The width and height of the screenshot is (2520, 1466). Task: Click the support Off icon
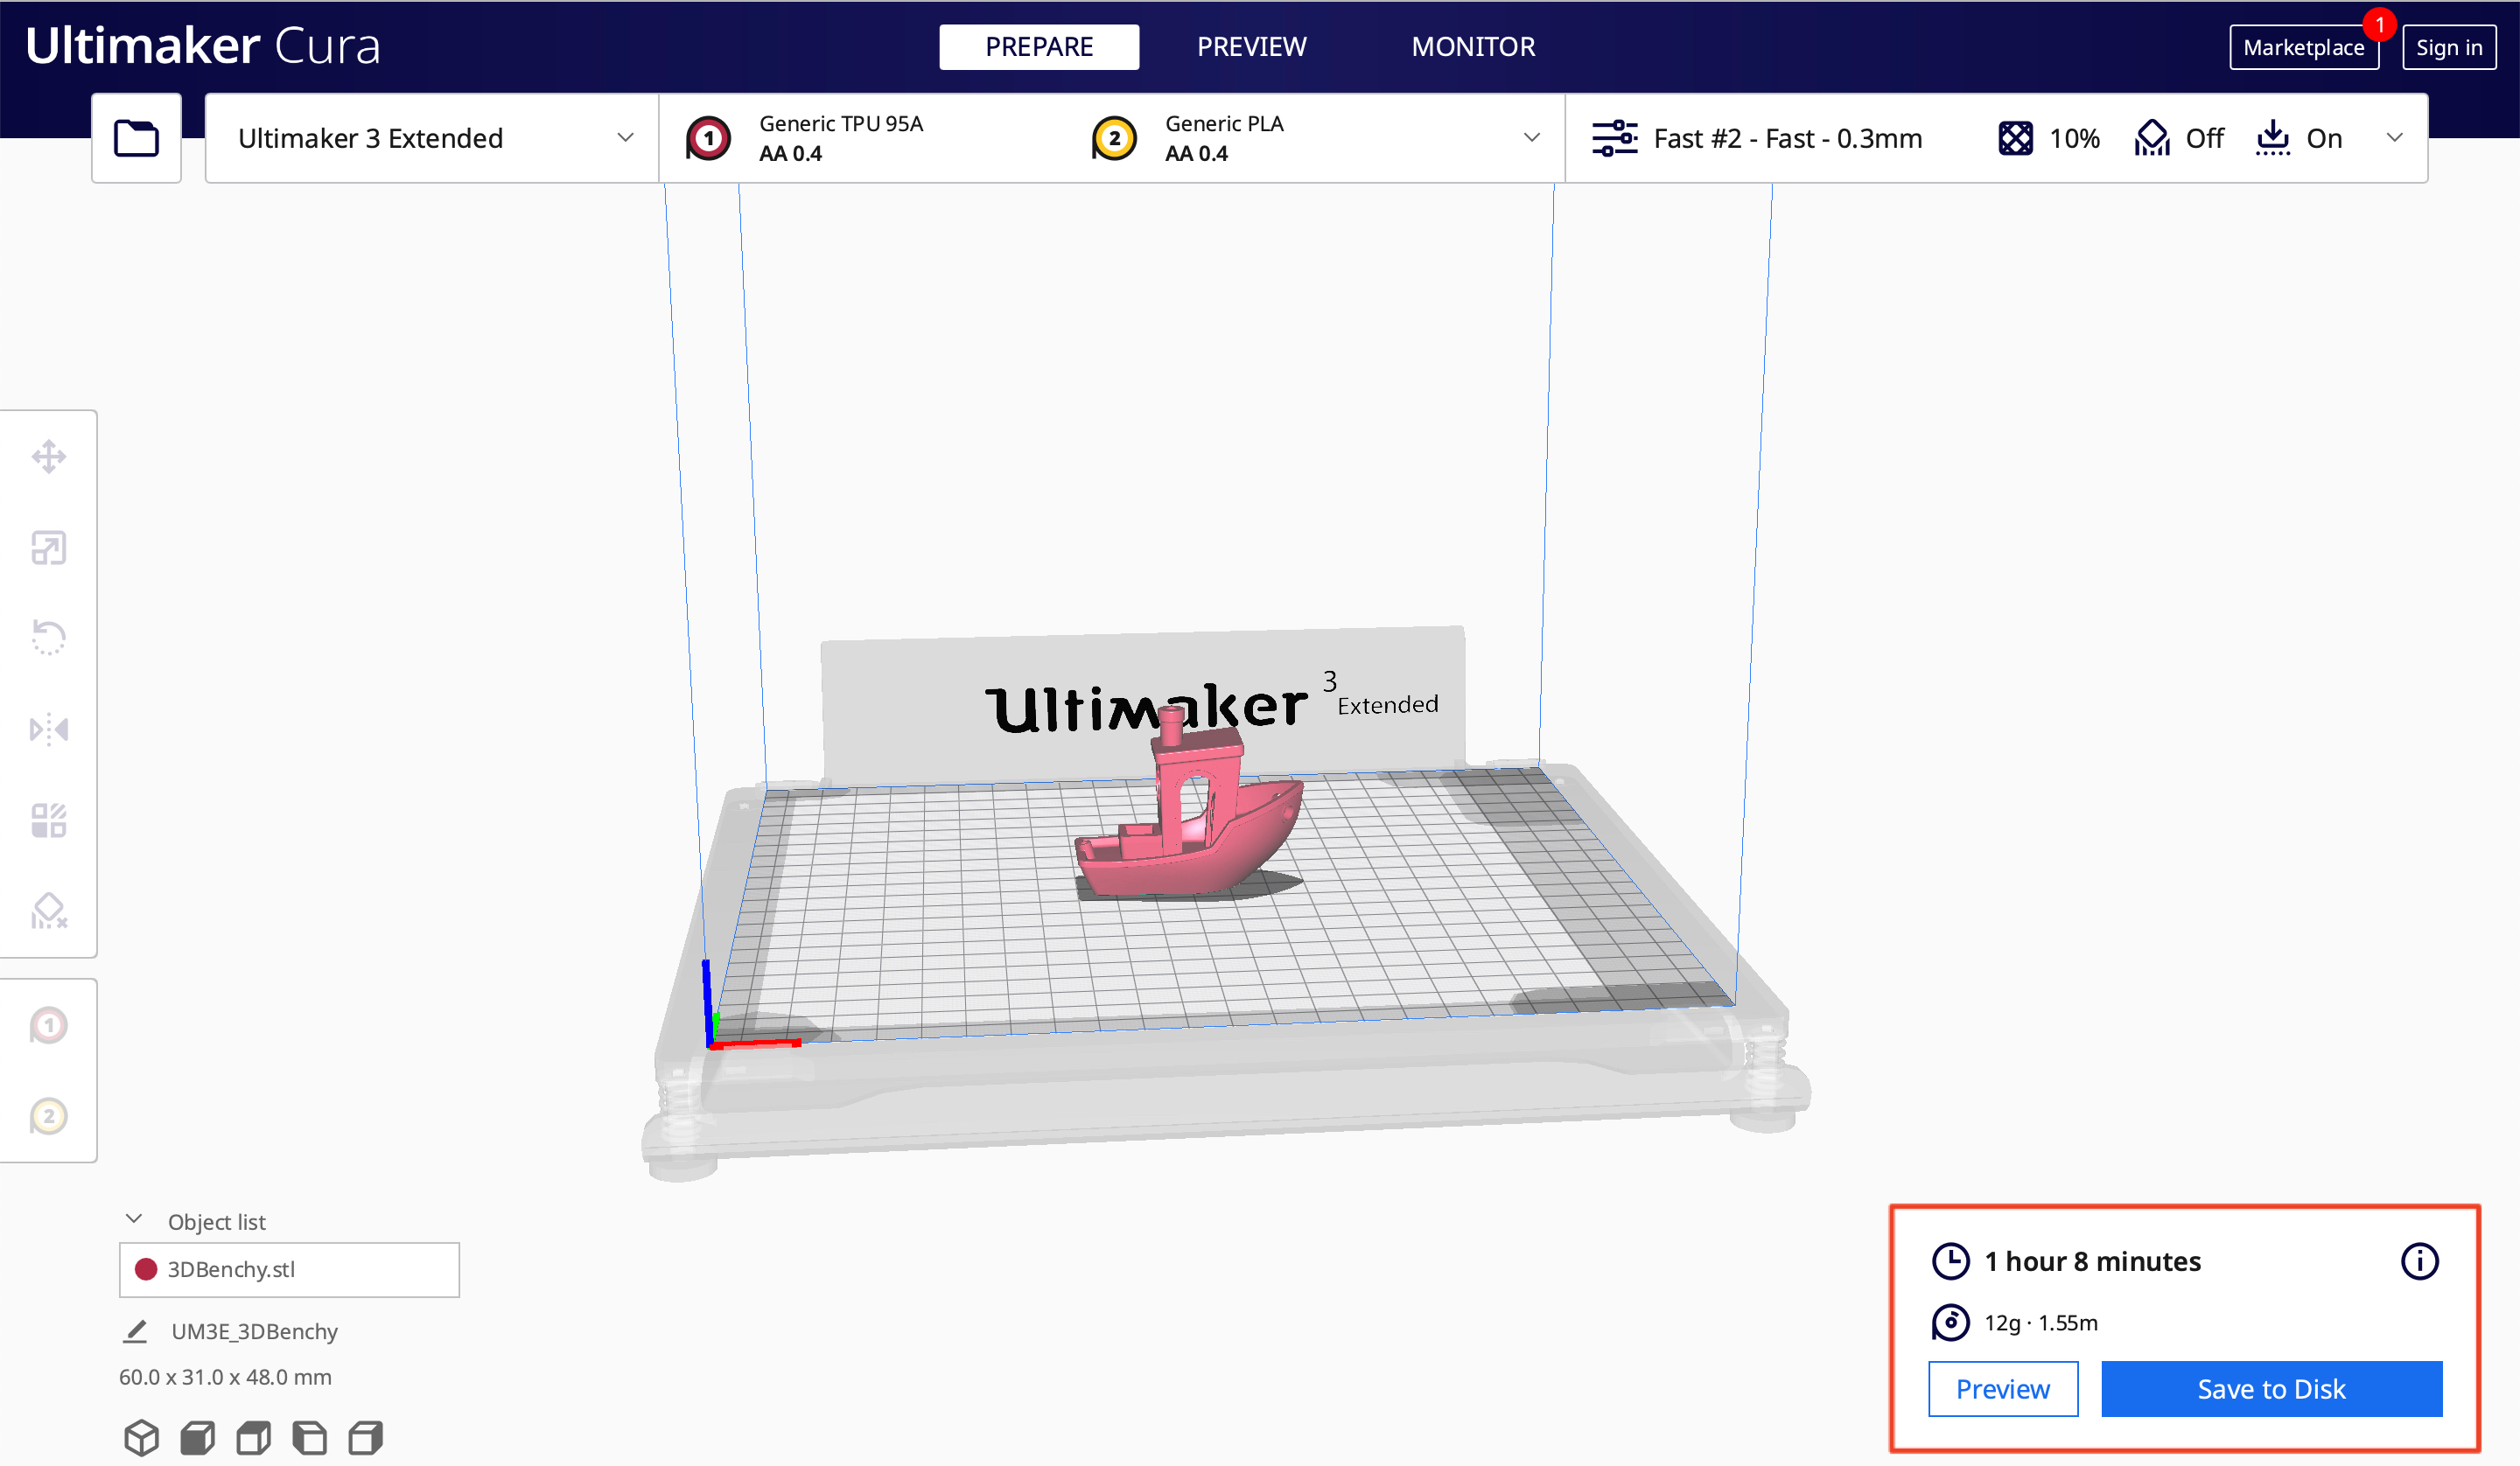2152,138
